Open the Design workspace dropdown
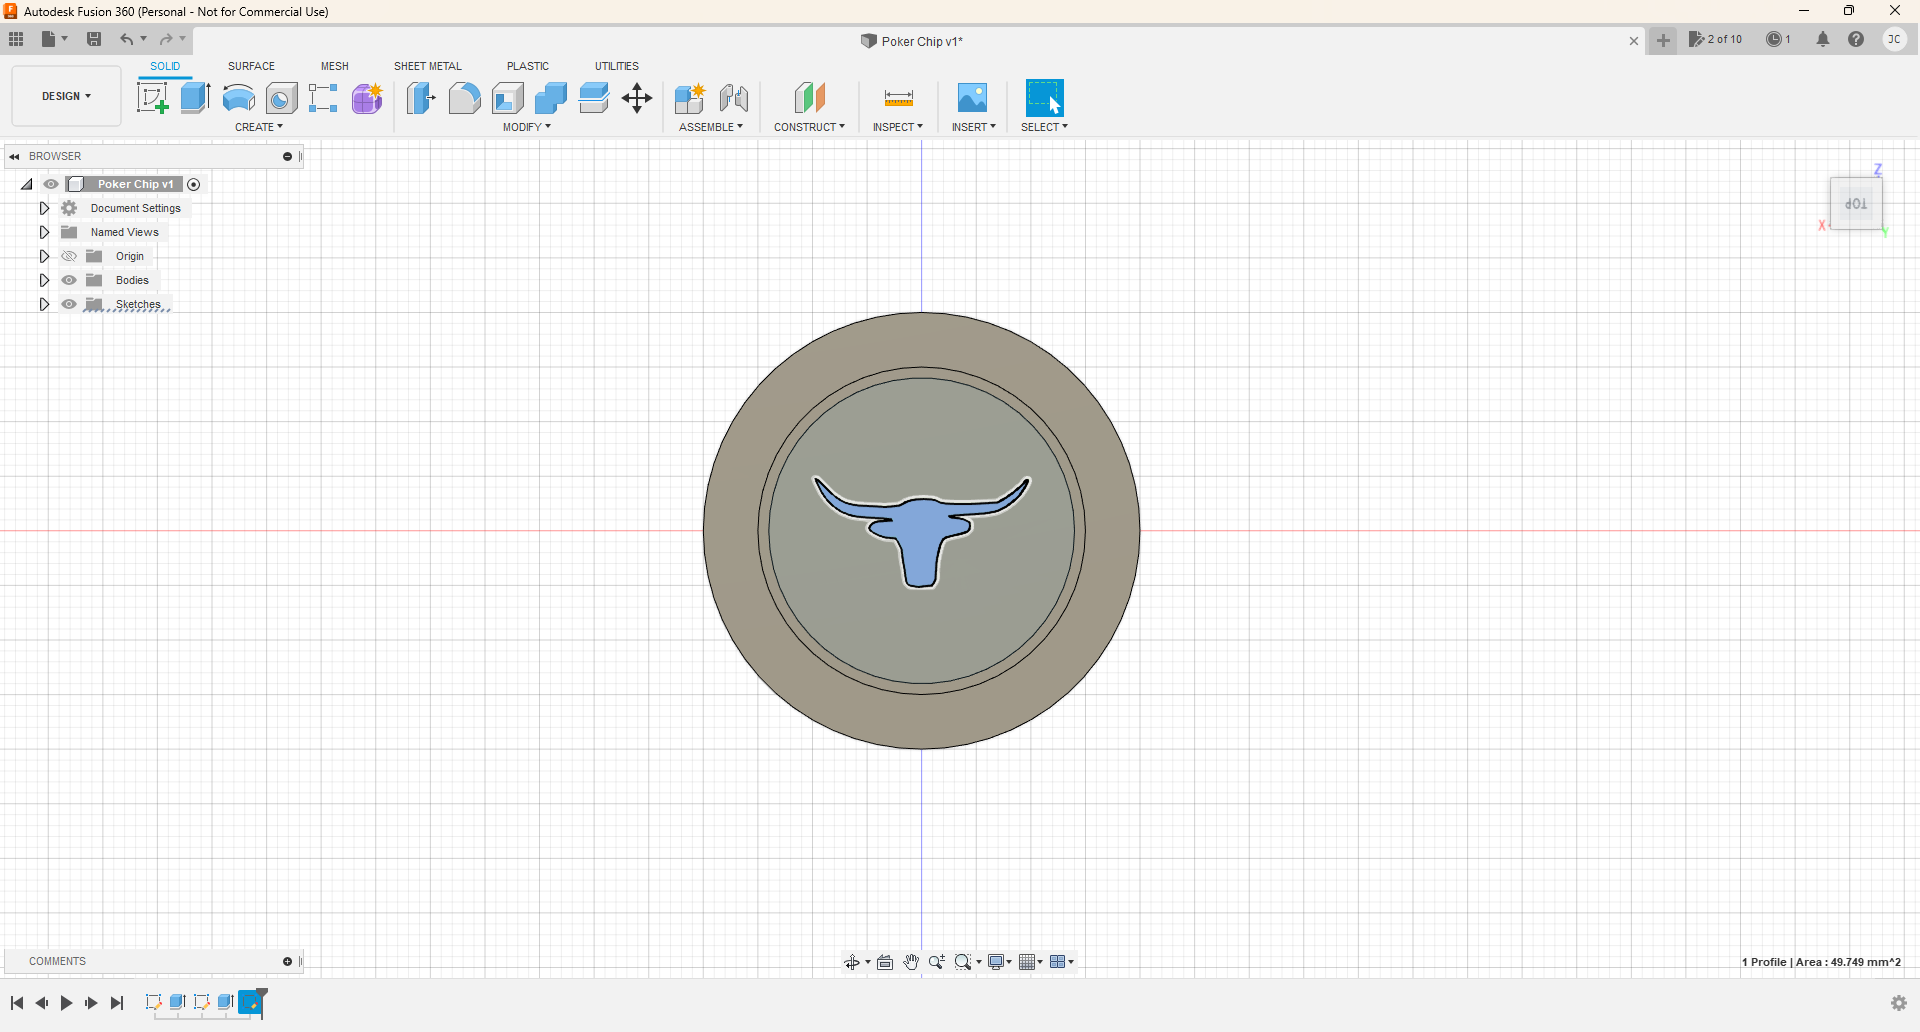Viewport: 1920px width, 1032px height. click(66, 96)
